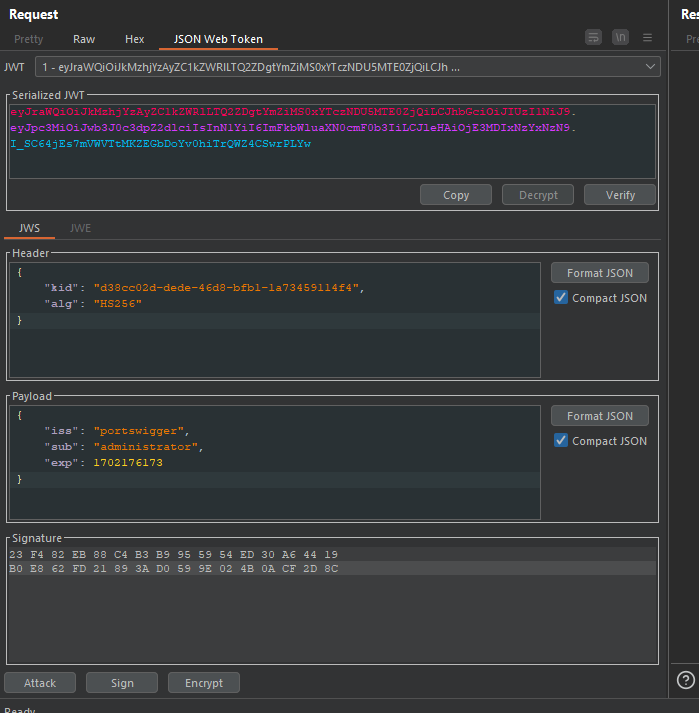Open the help question mark icon

click(686, 680)
